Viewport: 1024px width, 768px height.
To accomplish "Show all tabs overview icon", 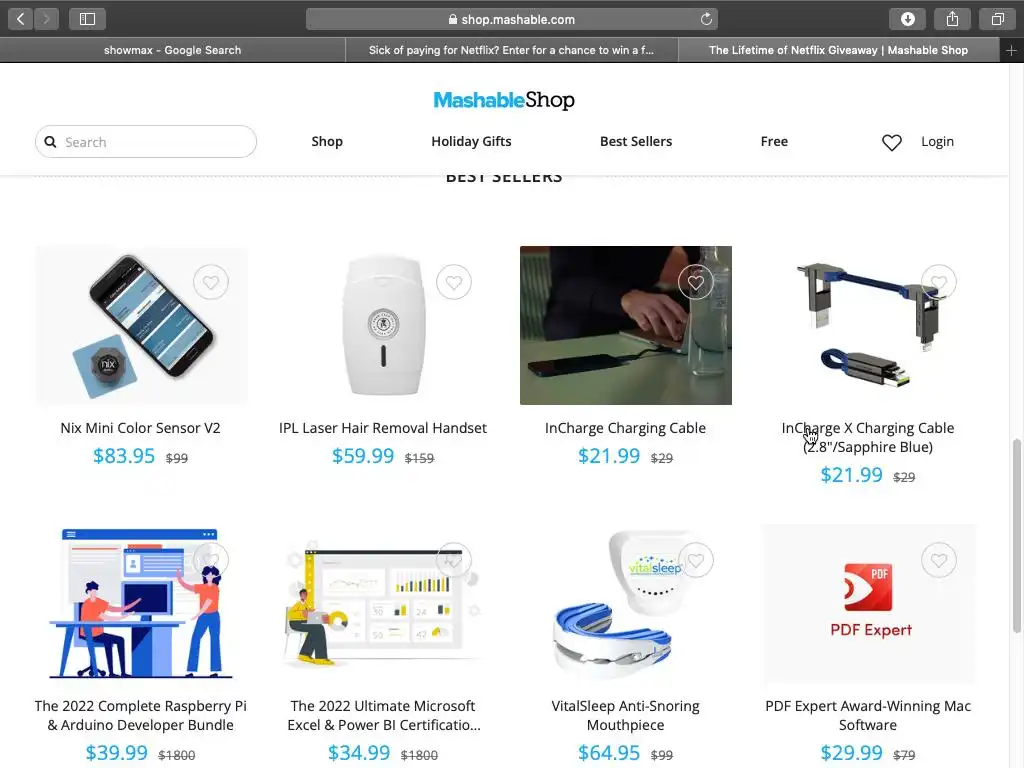I will (997, 19).
